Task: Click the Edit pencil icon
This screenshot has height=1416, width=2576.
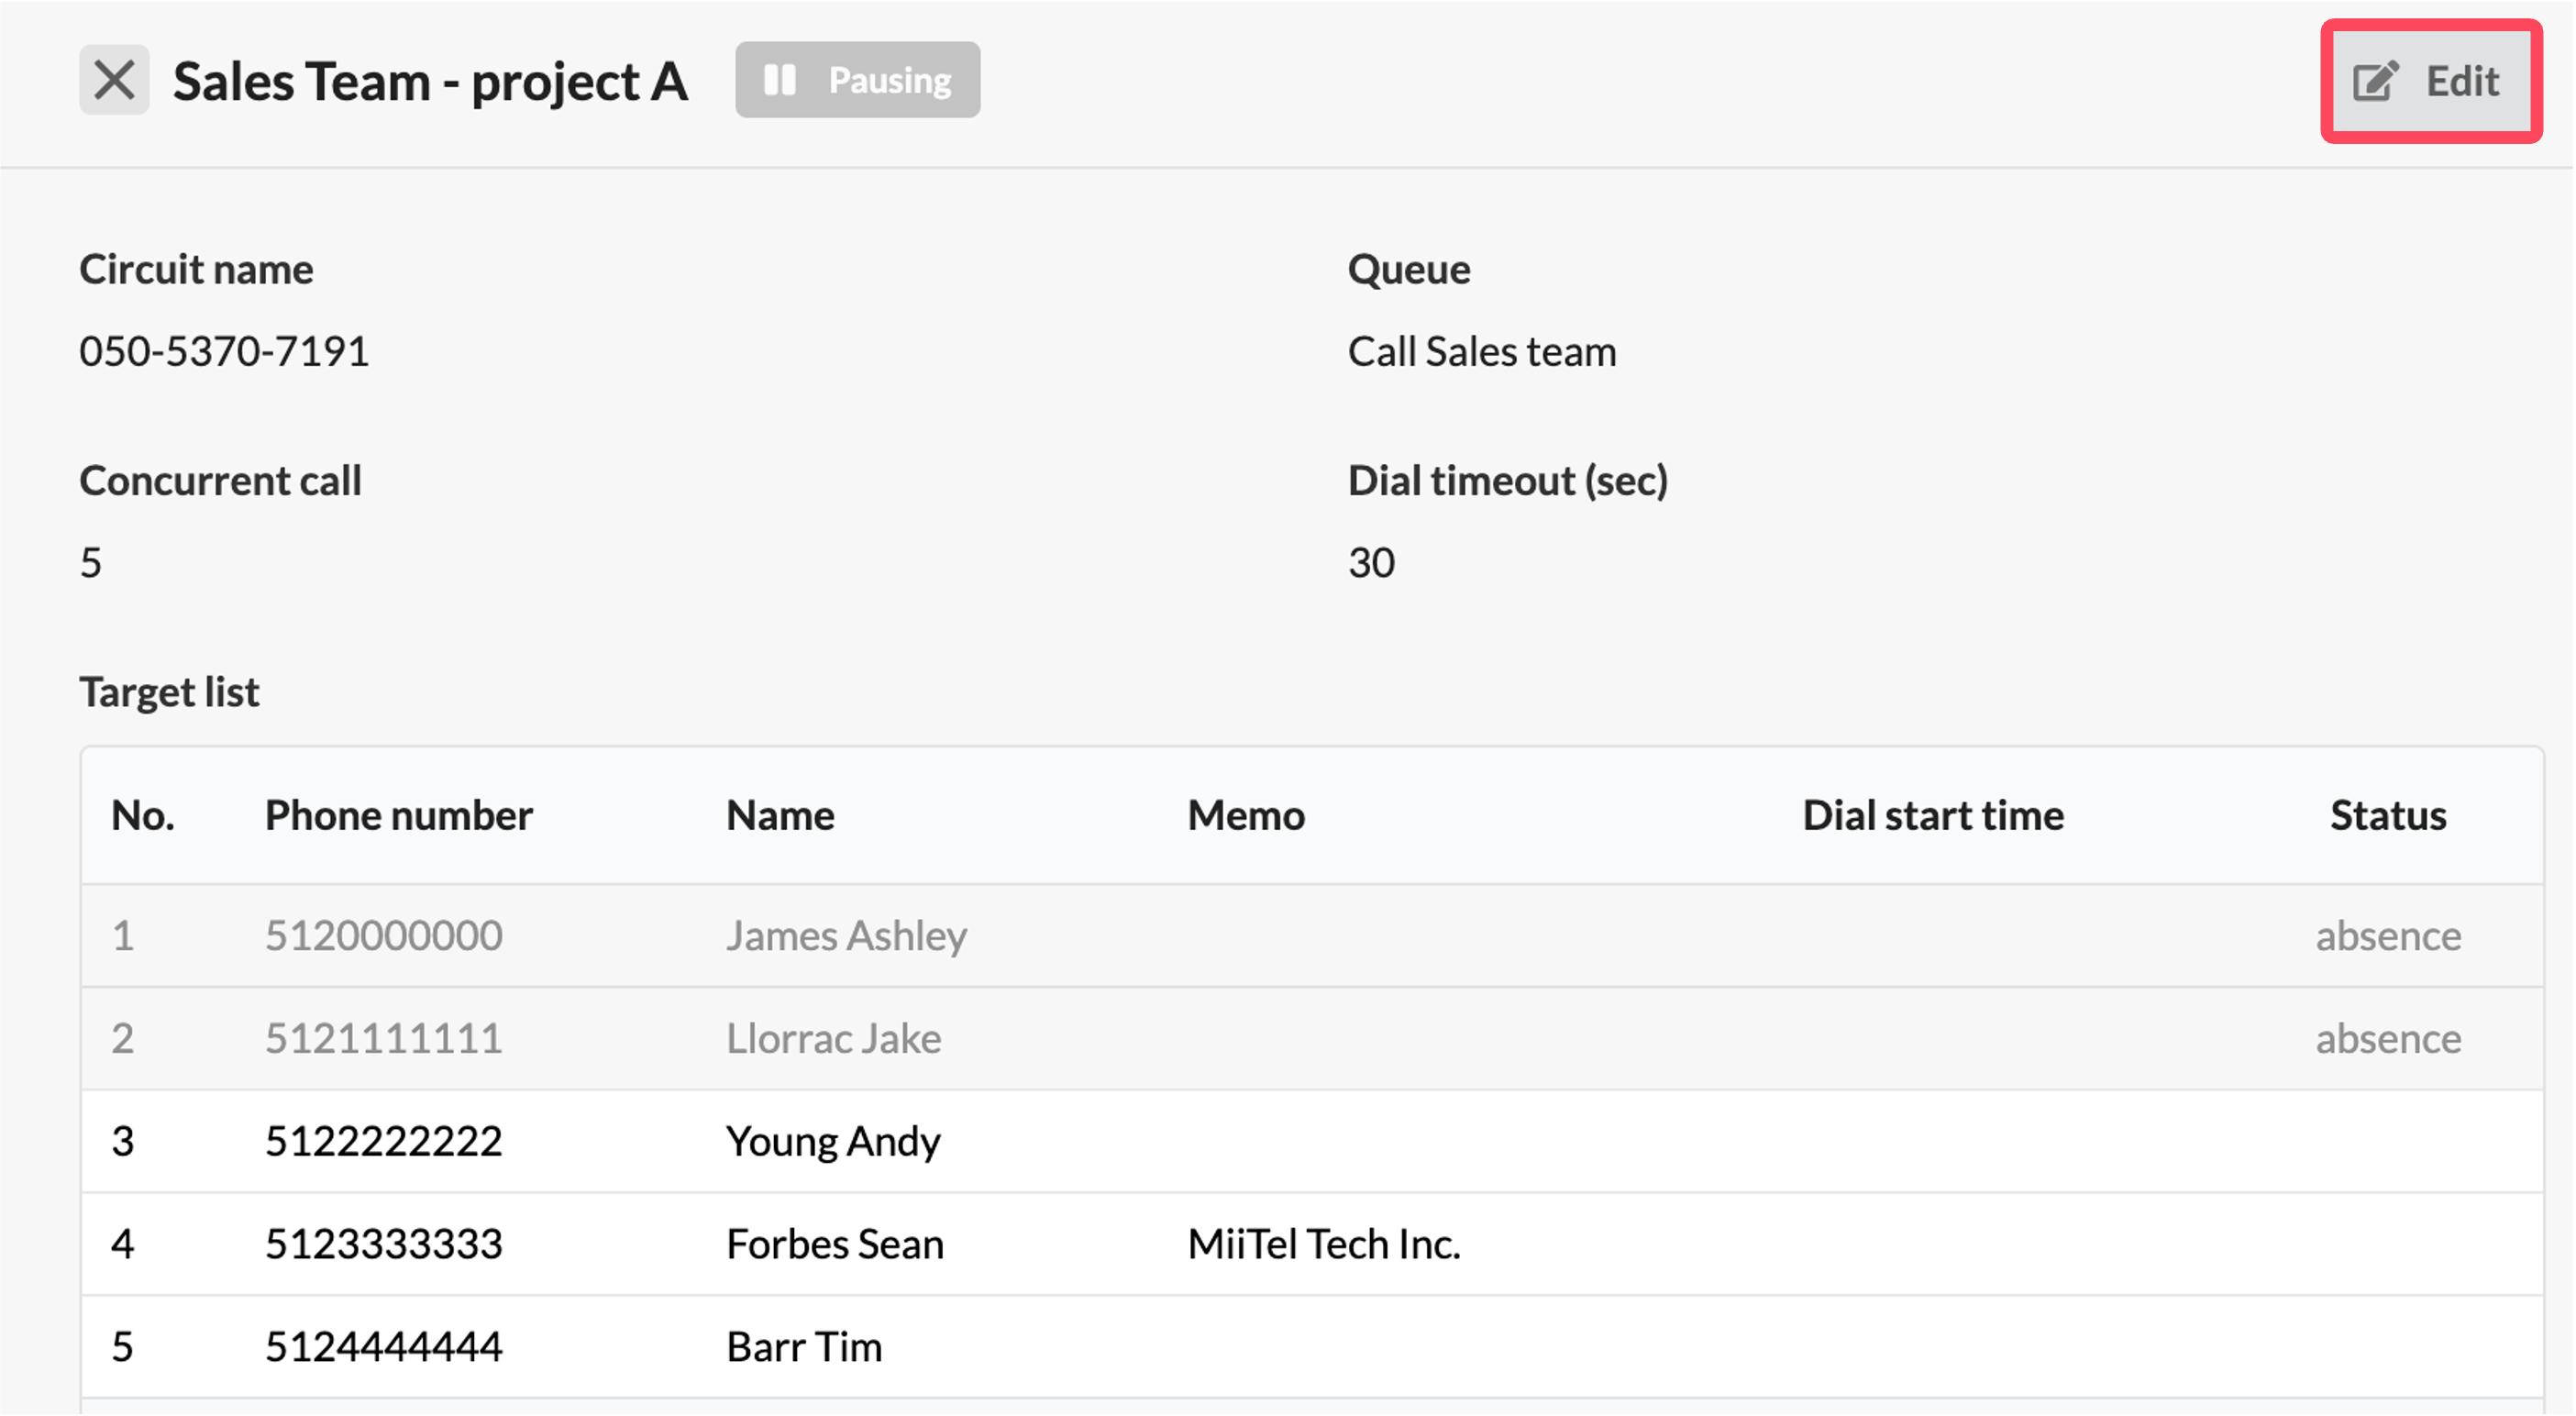Action: [2375, 81]
